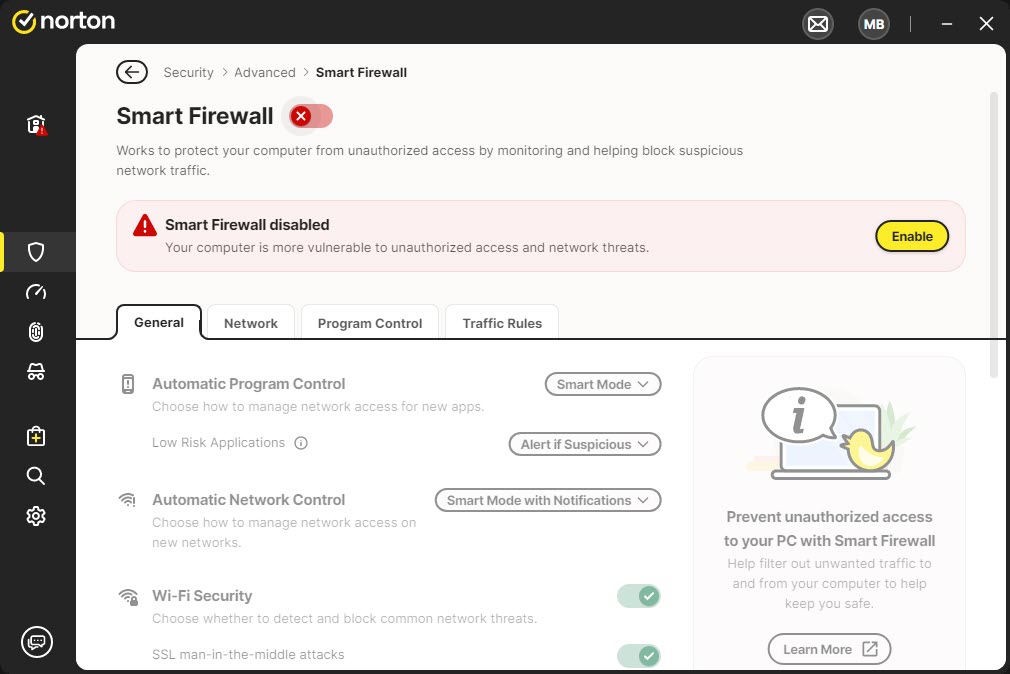Click the back arrow icon

pyautogui.click(x=131, y=72)
